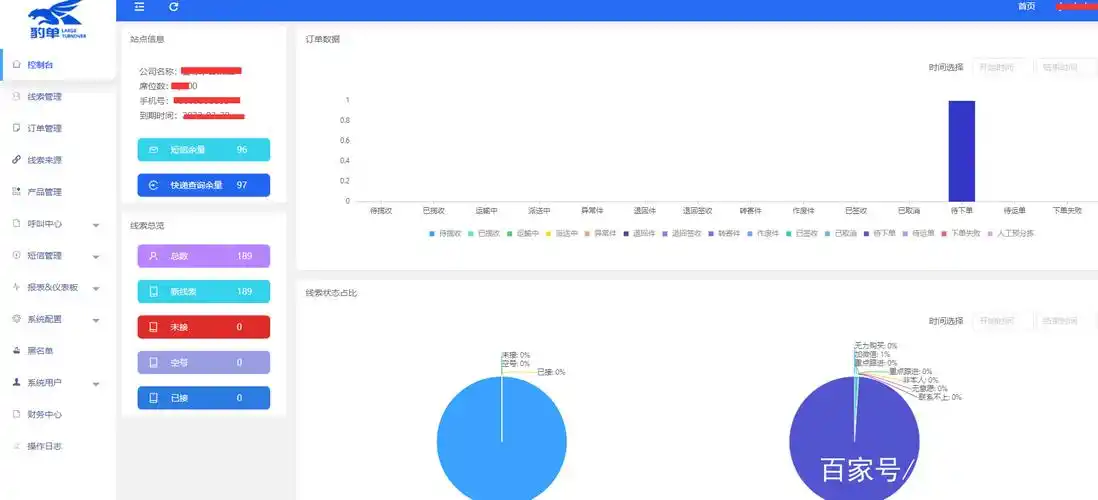1098x500 pixels.
Task: Click the "已签收" x-axis label
Action: 856,210
